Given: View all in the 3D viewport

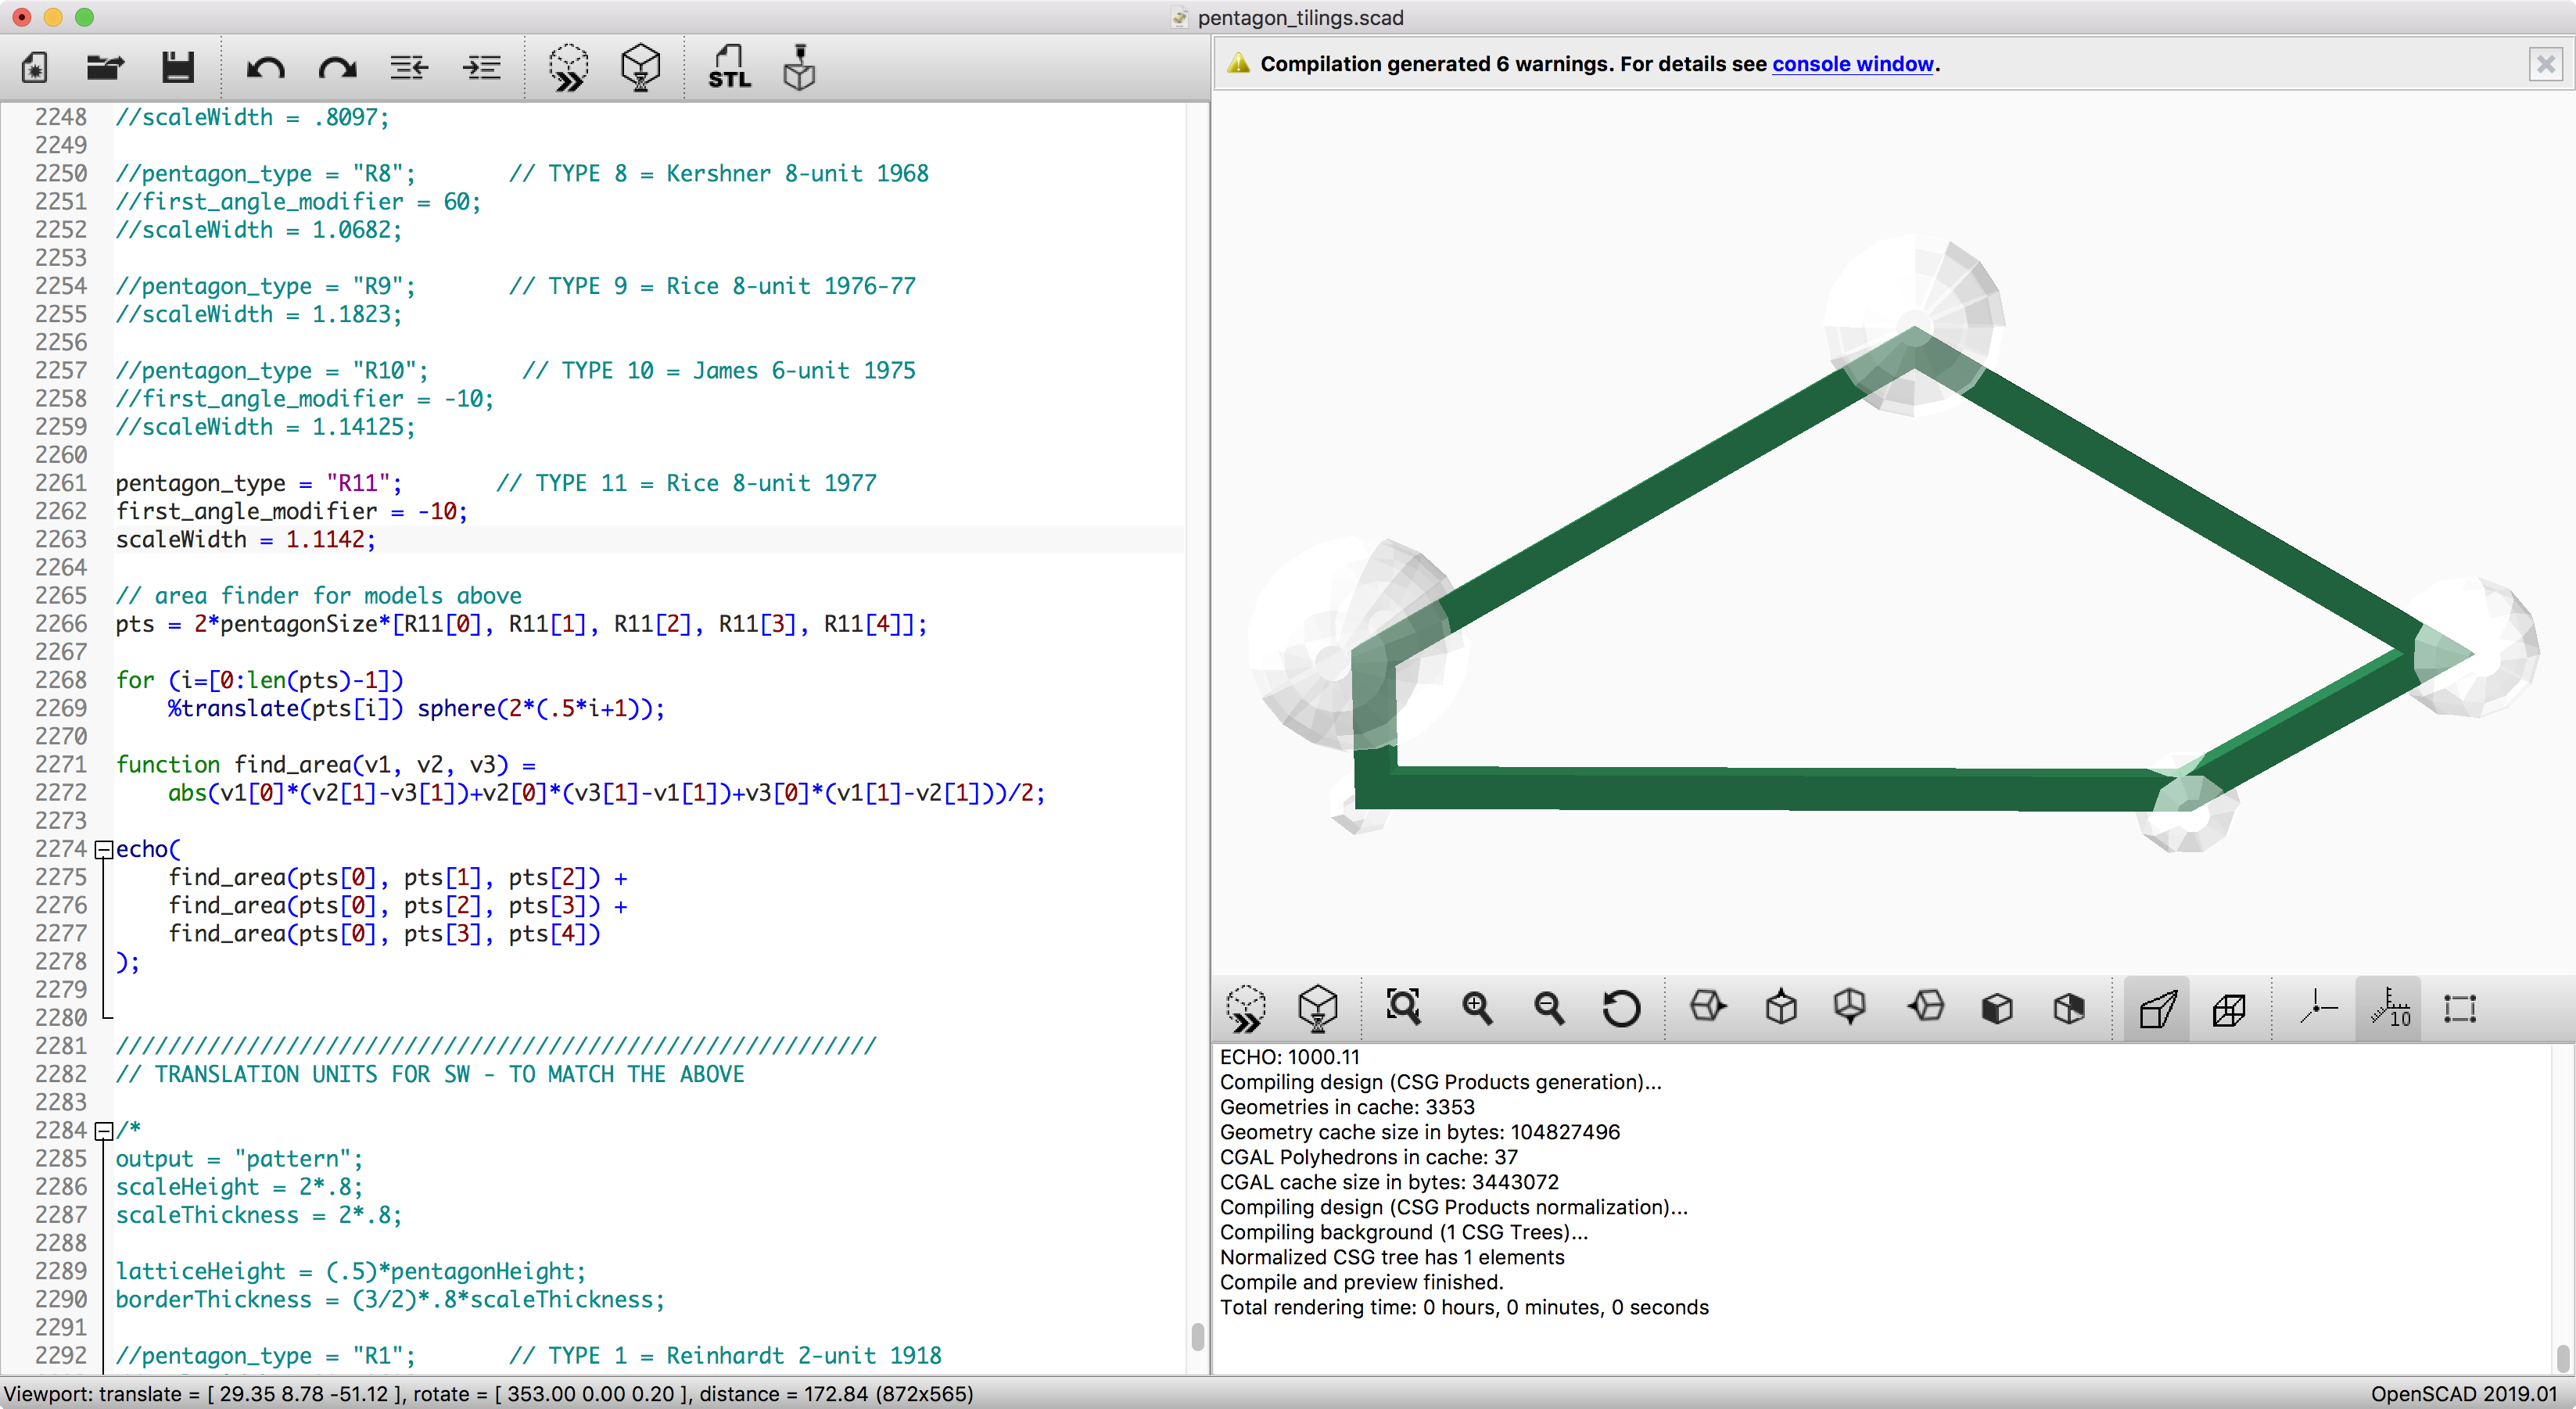Looking at the screenshot, I should (1403, 1006).
